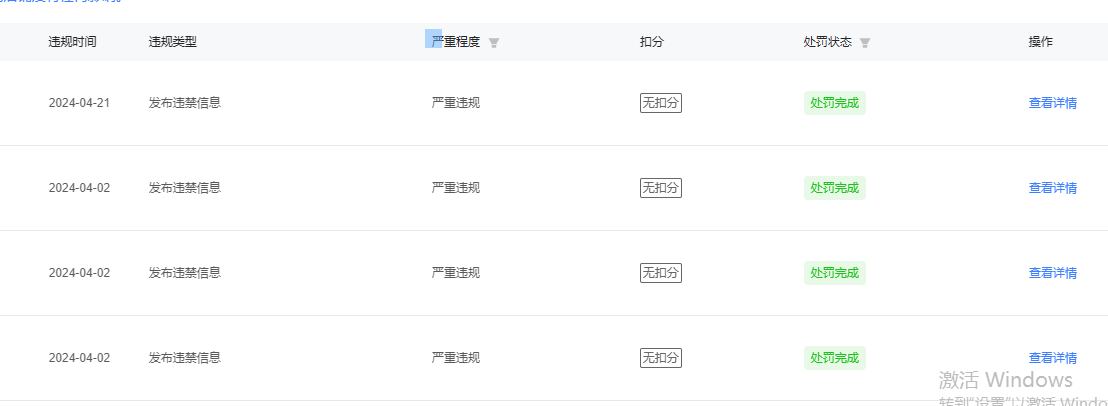Click 发布违禁信息 in the 2024-04-21 row

(x=185, y=103)
